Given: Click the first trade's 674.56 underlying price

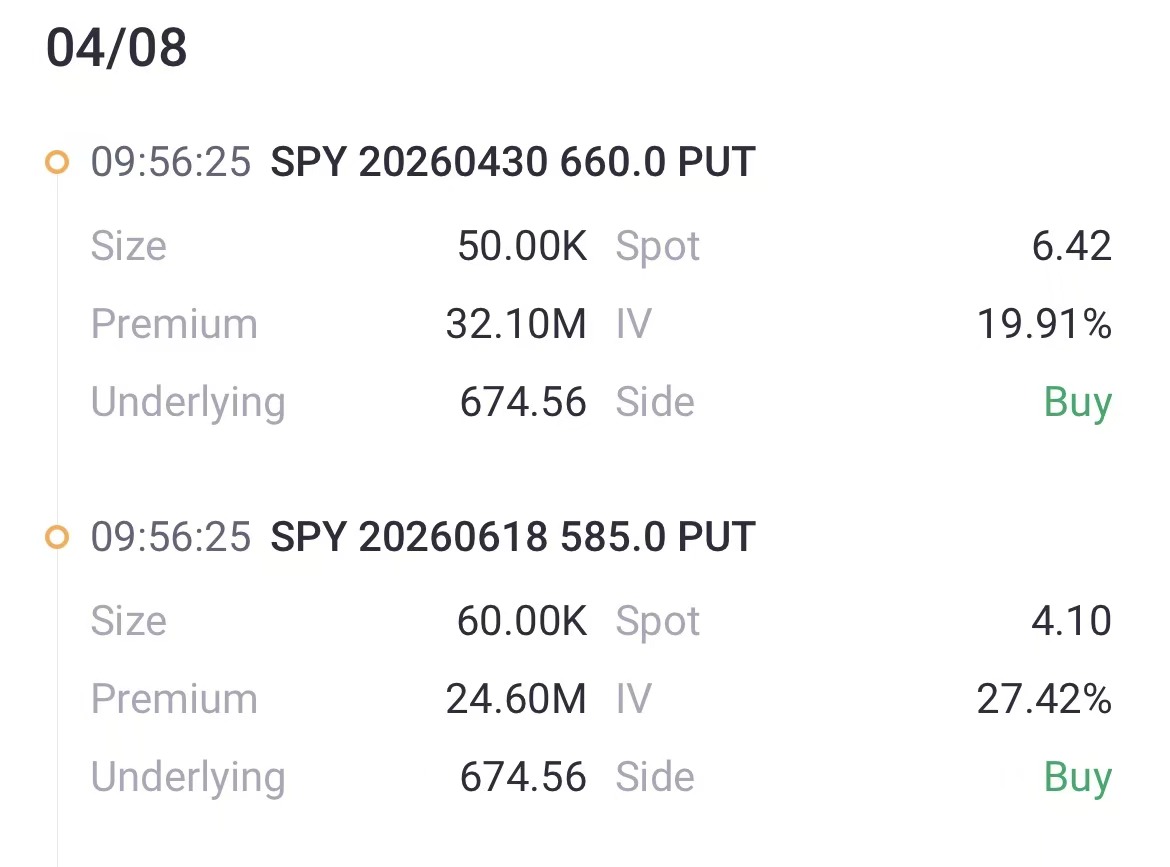Looking at the screenshot, I should pyautogui.click(x=523, y=402).
